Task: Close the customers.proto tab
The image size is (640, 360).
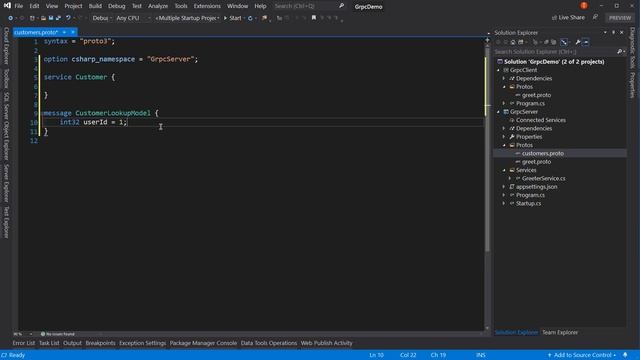Action: [x=73, y=32]
